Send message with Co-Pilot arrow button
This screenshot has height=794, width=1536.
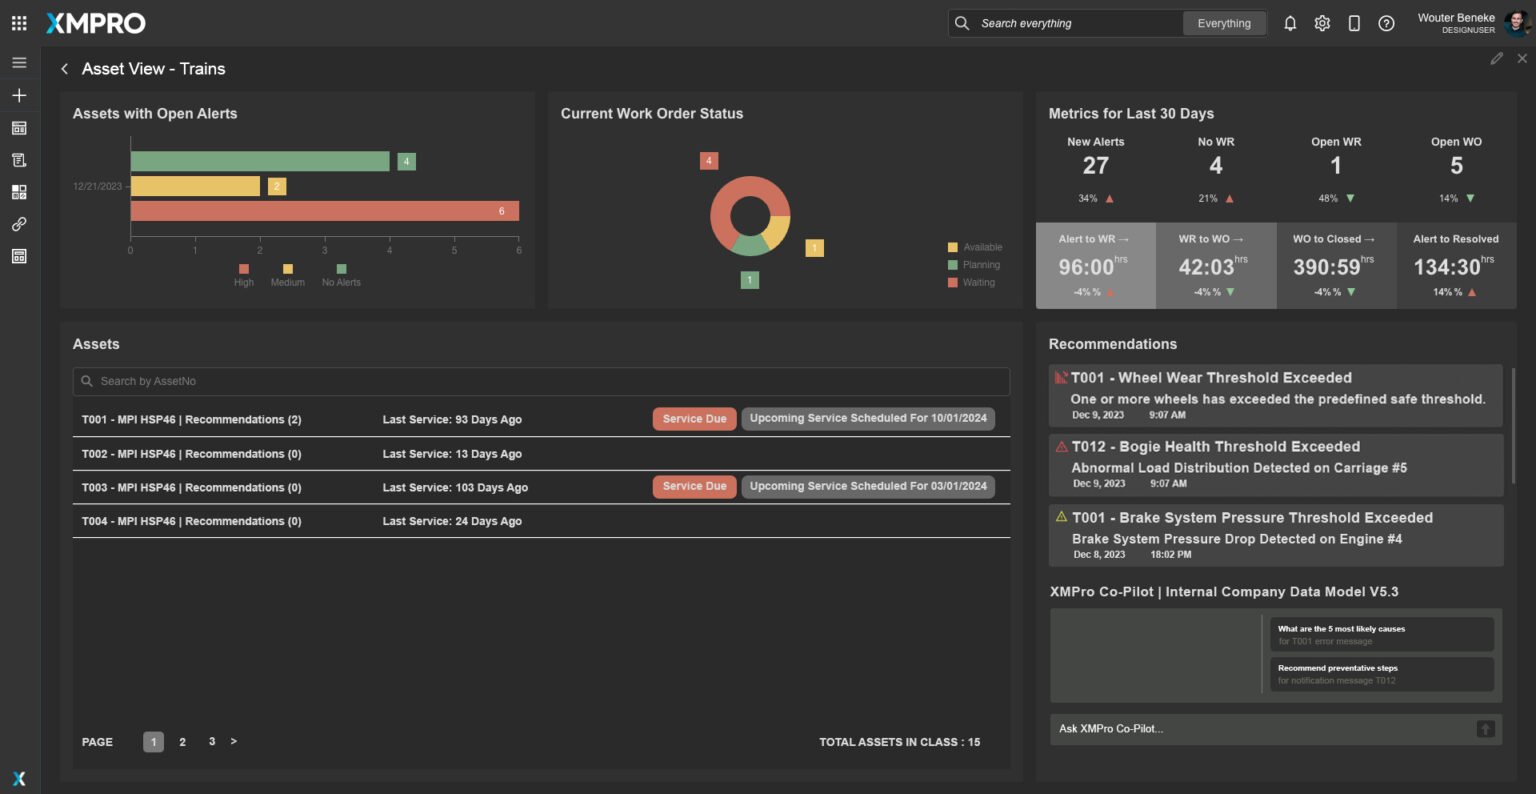1485,729
